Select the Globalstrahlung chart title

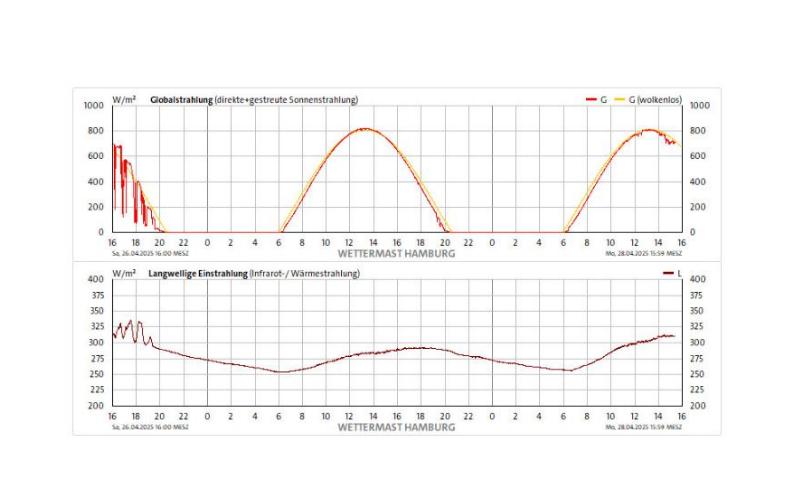pos(181,100)
